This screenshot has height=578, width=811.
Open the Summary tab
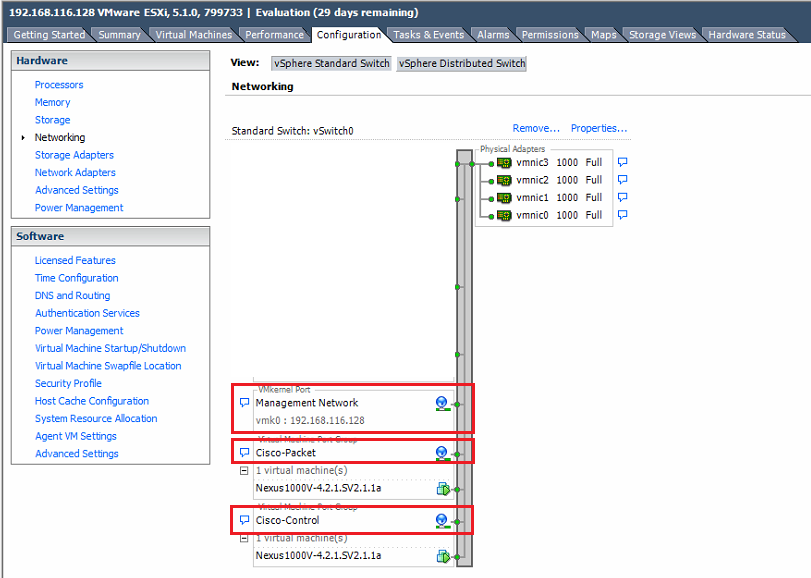[x=119, y=35]
